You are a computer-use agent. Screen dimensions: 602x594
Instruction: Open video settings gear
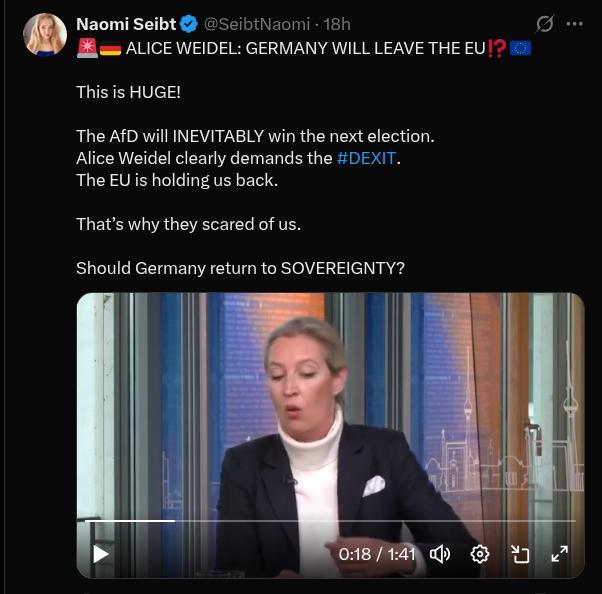pos(480,554)
